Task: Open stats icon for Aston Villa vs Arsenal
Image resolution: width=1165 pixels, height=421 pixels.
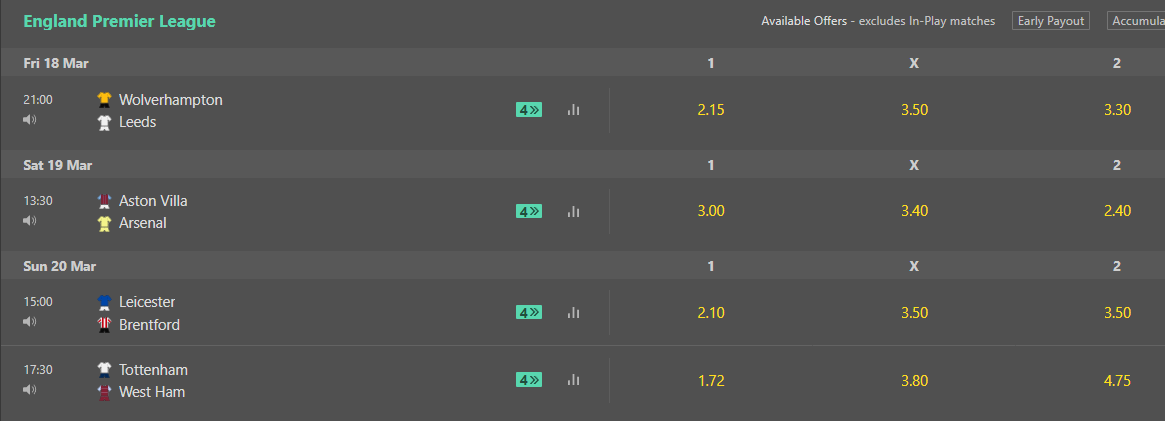Action: pyautogui.click(x=573, y=212)
